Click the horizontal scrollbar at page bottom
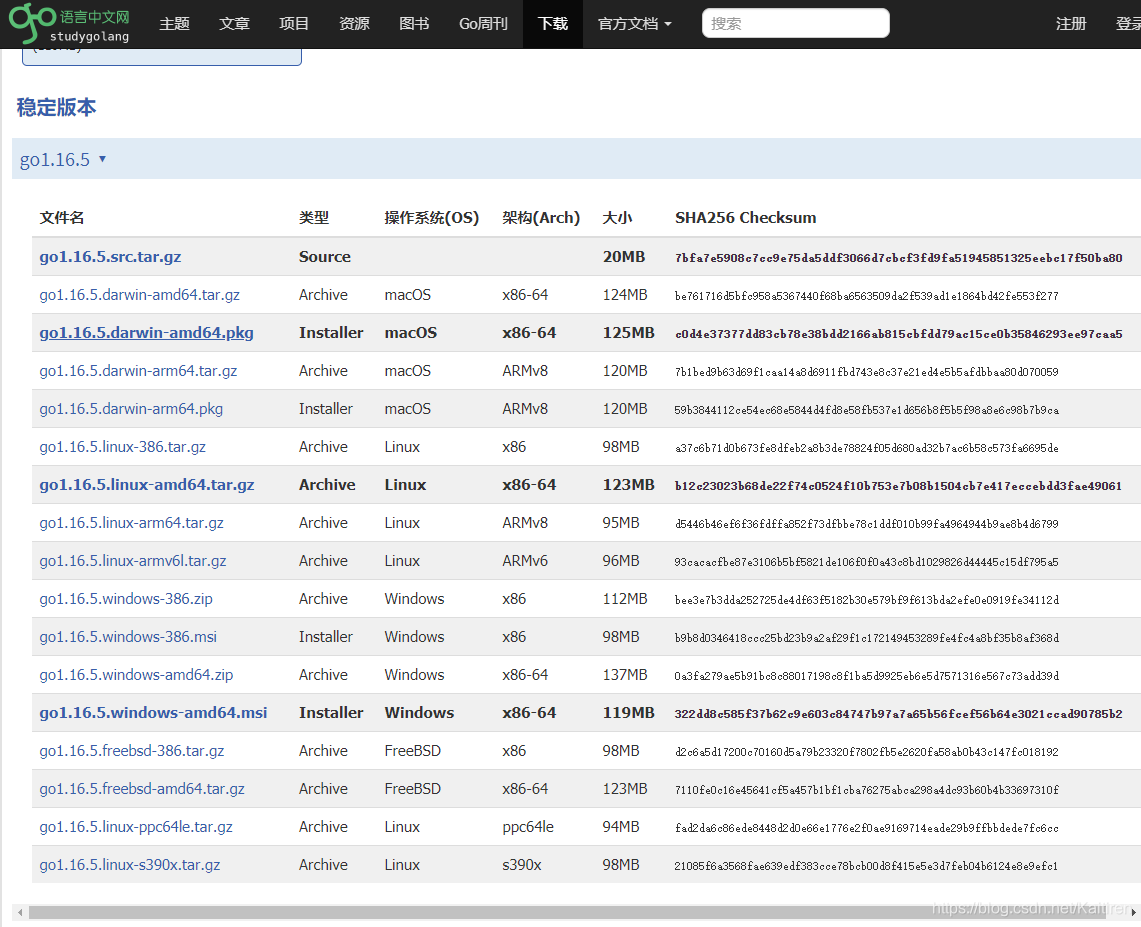 click(570, 912)
